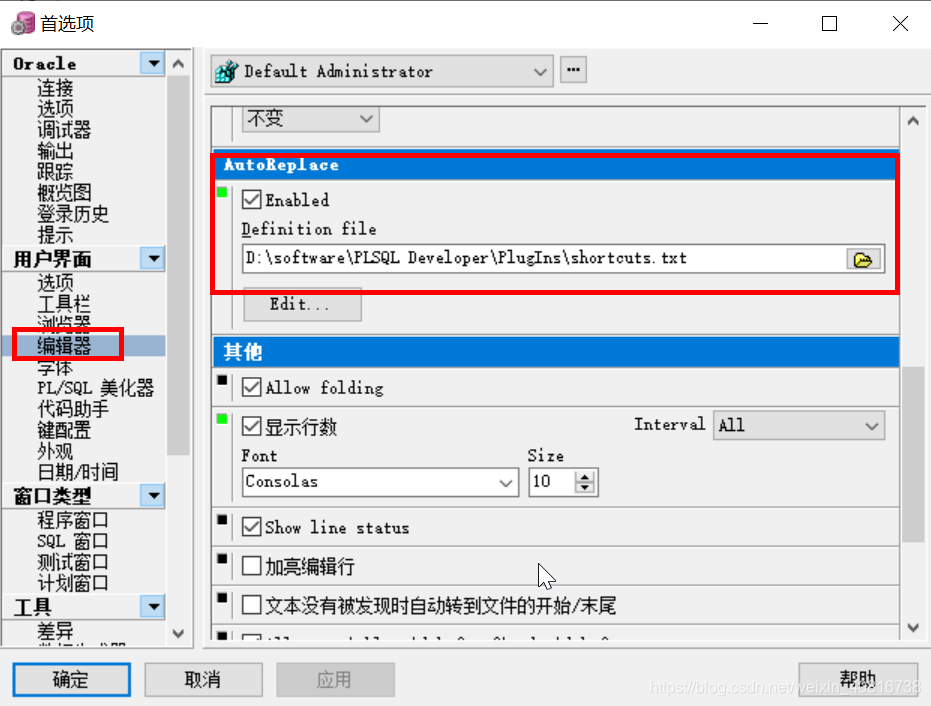Select 差异 under 工具

pyautogui.click(x=55, y=630)
